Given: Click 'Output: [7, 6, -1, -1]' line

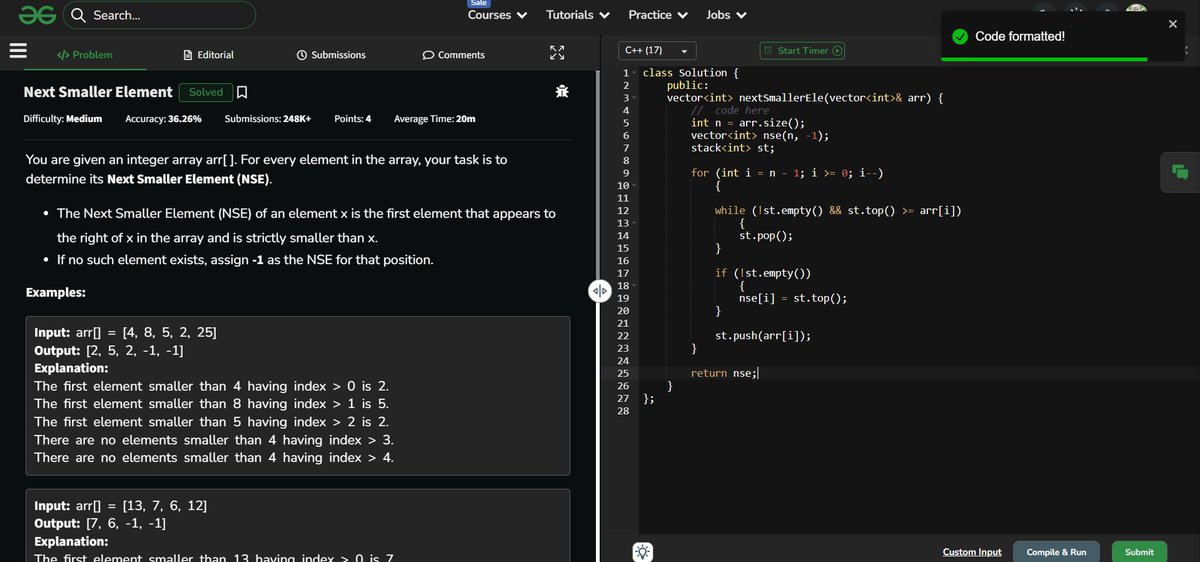Looking at the screenshot, I should pyautogui.click(x=100, y=523).
